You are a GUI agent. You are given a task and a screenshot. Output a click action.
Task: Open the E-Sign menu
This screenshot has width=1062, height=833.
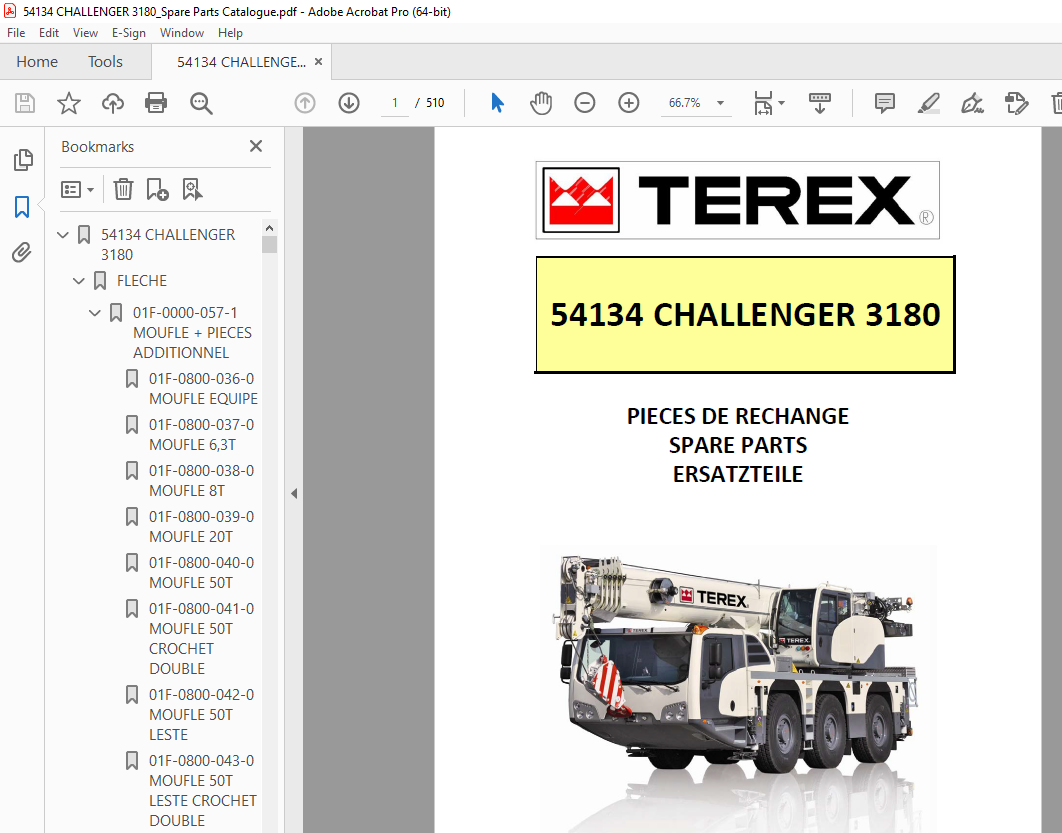coord(129,33)
